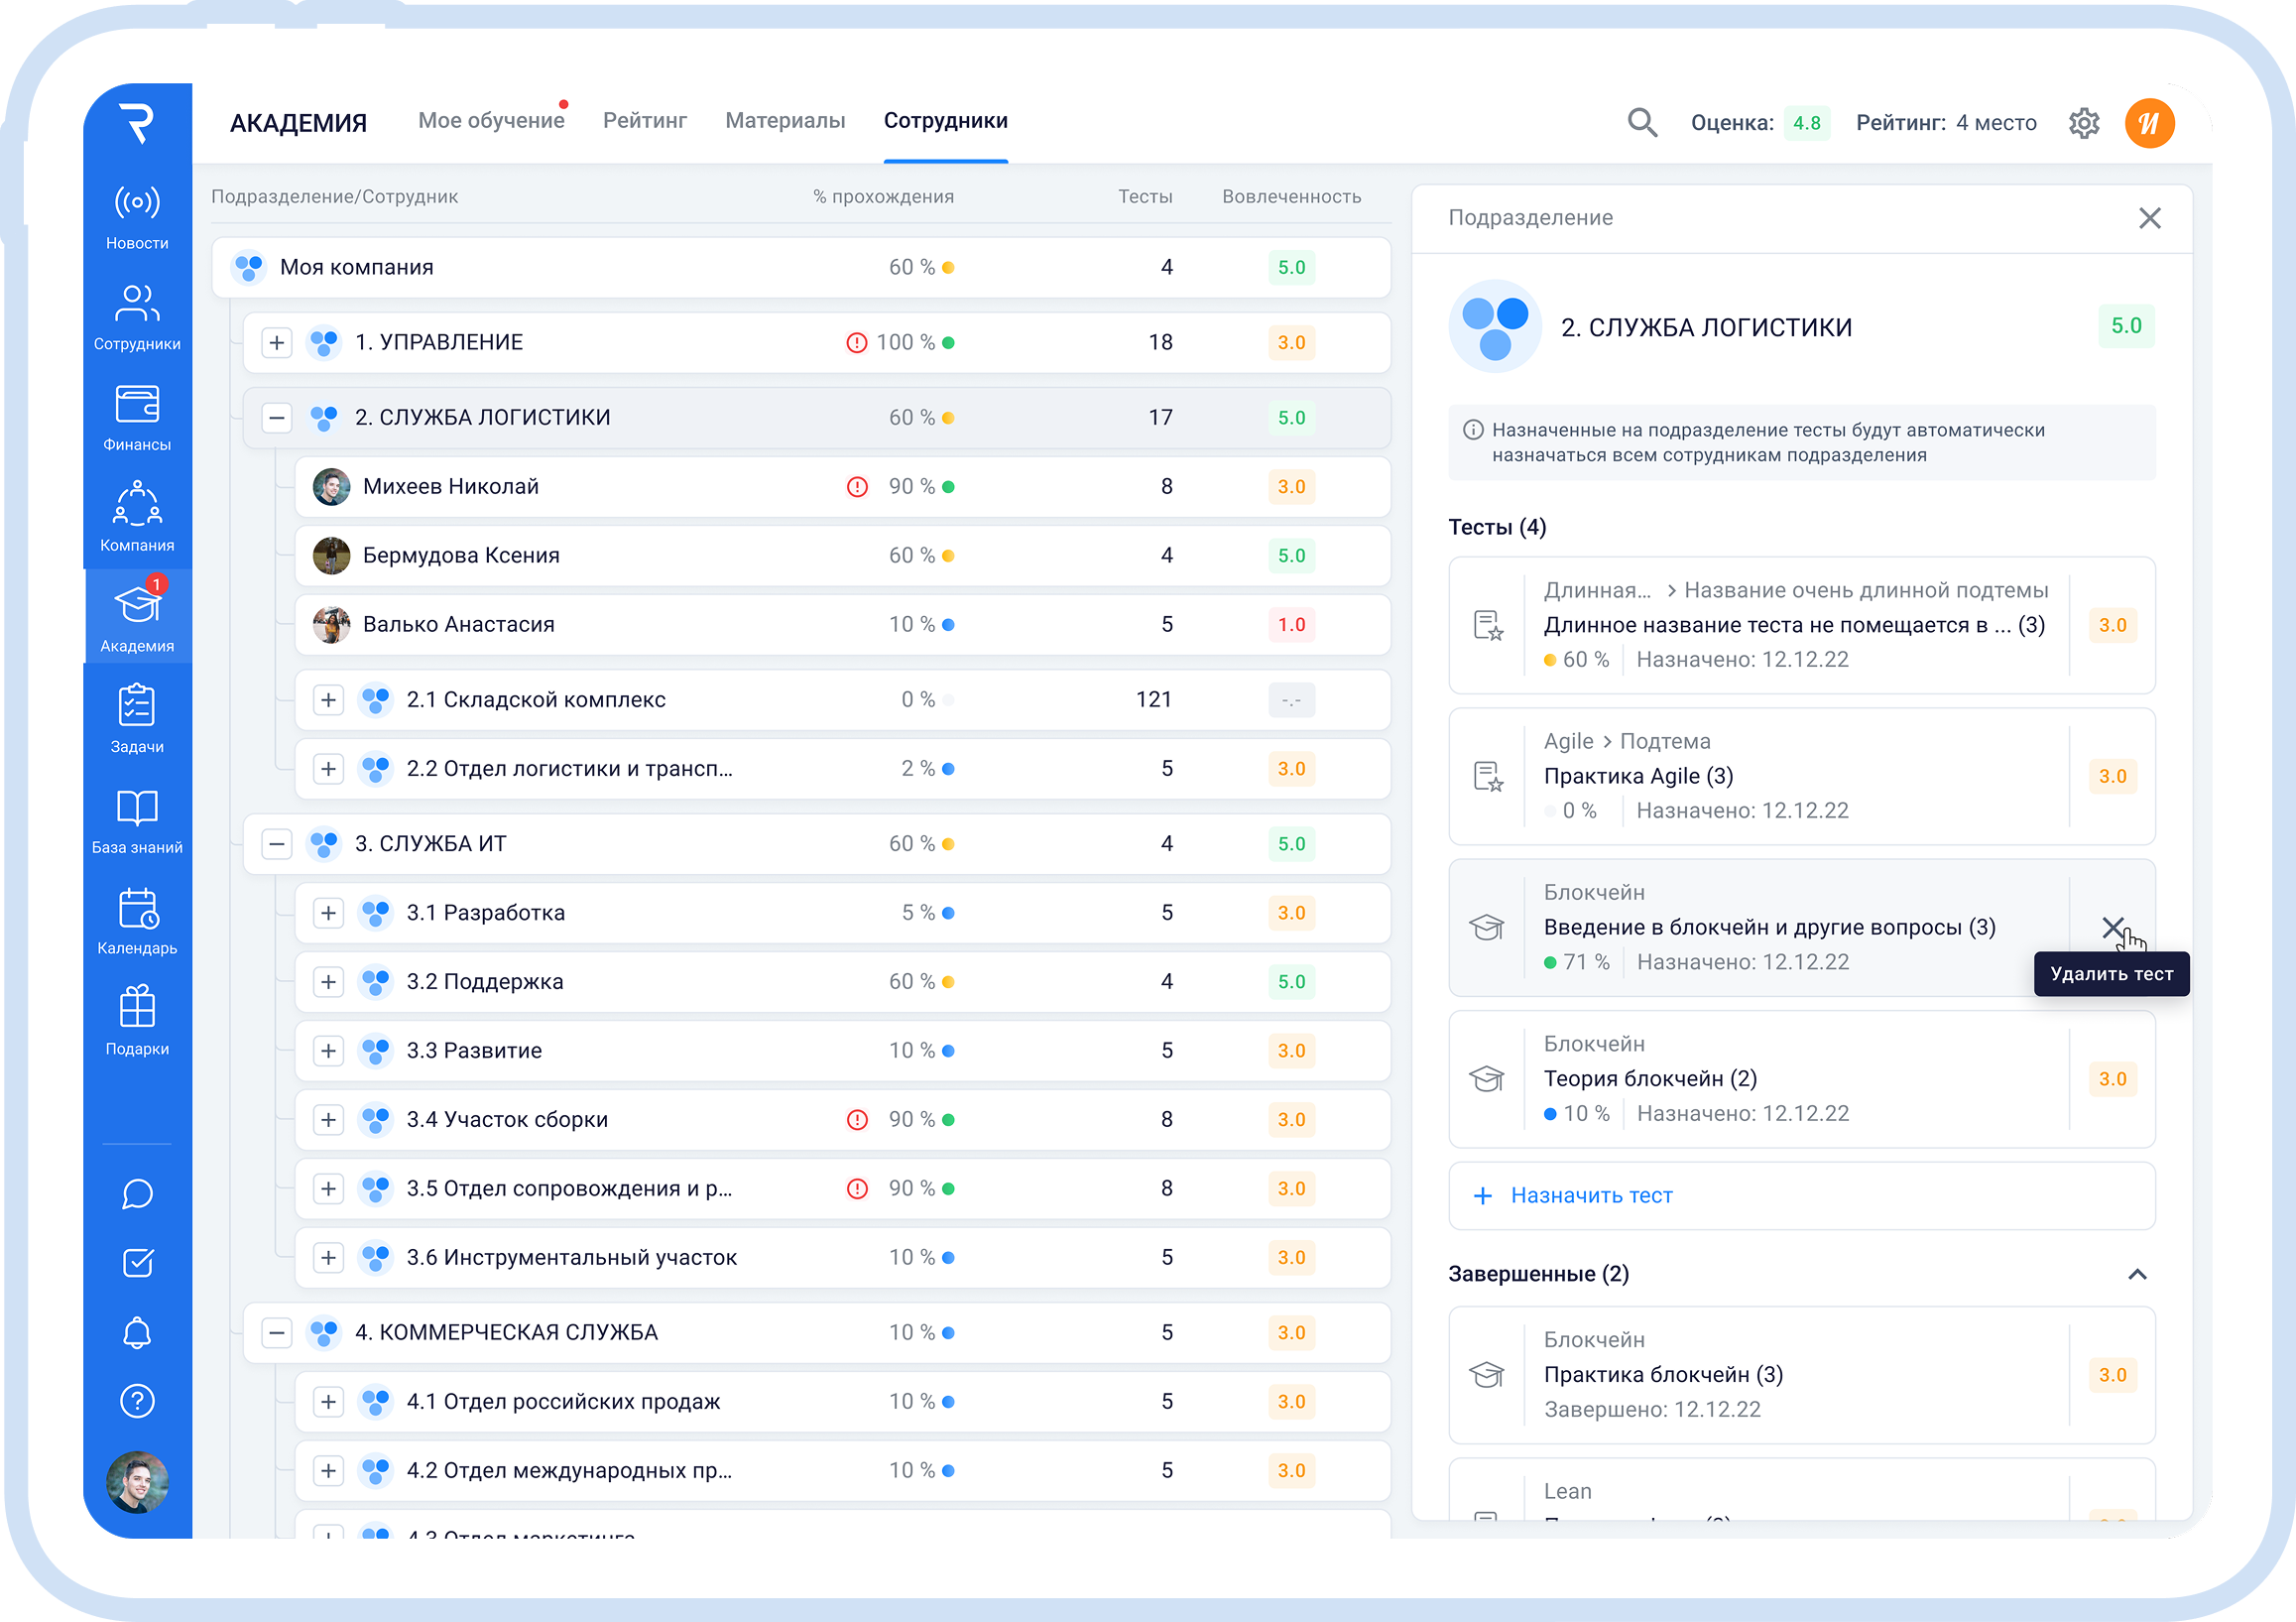Sort by Тесты column header
The height and width of the screenshot is (1622, 2296).
[x=1145, y=197]
